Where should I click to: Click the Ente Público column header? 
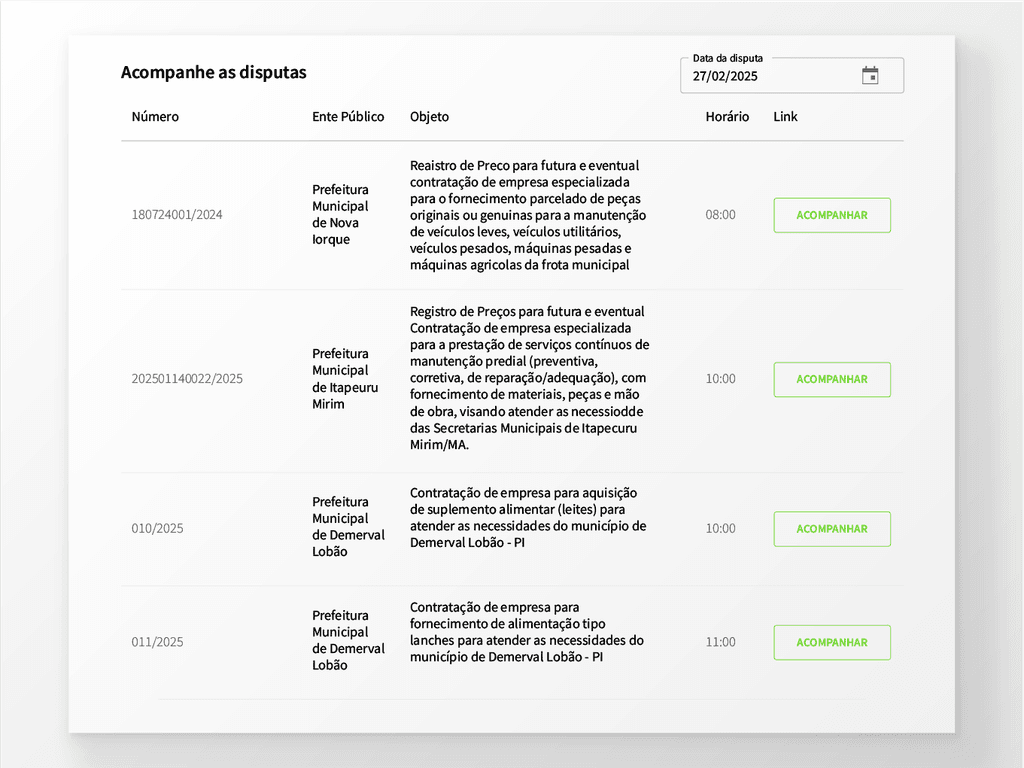coord(347,116)
